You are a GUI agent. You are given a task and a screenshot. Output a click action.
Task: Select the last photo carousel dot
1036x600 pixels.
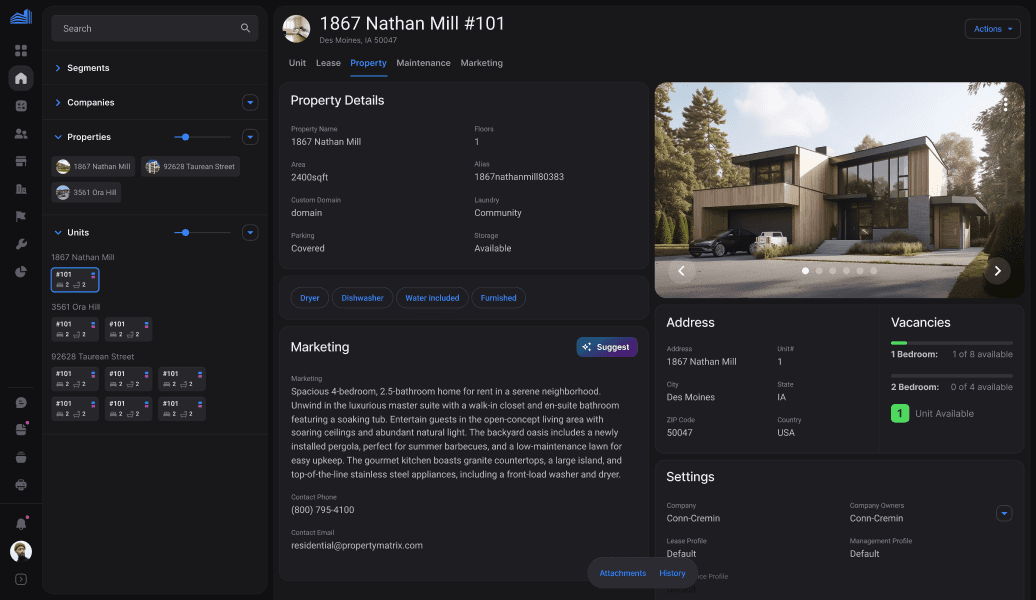tap(873, 270)
